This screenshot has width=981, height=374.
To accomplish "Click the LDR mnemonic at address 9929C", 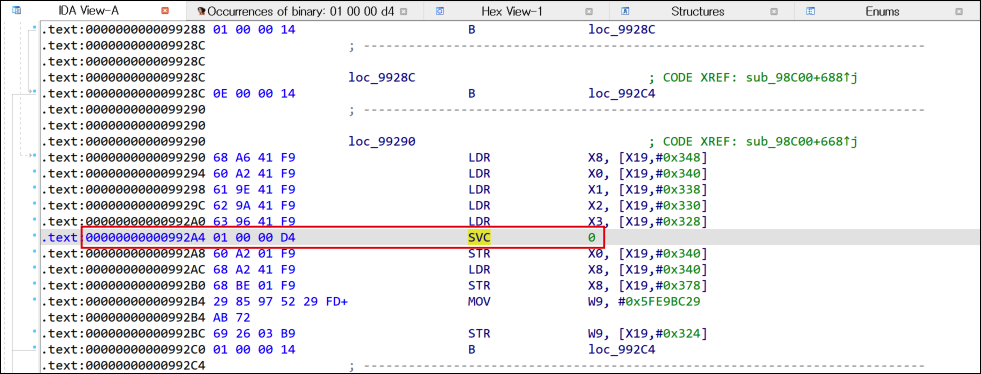I will [479, 205].
